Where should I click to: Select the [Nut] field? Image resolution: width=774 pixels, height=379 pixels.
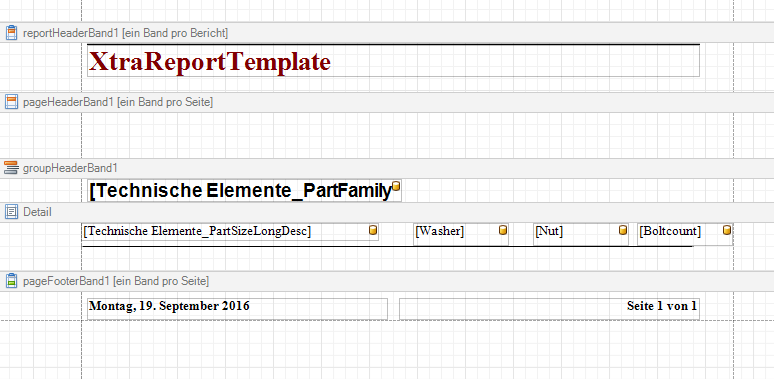581,234
